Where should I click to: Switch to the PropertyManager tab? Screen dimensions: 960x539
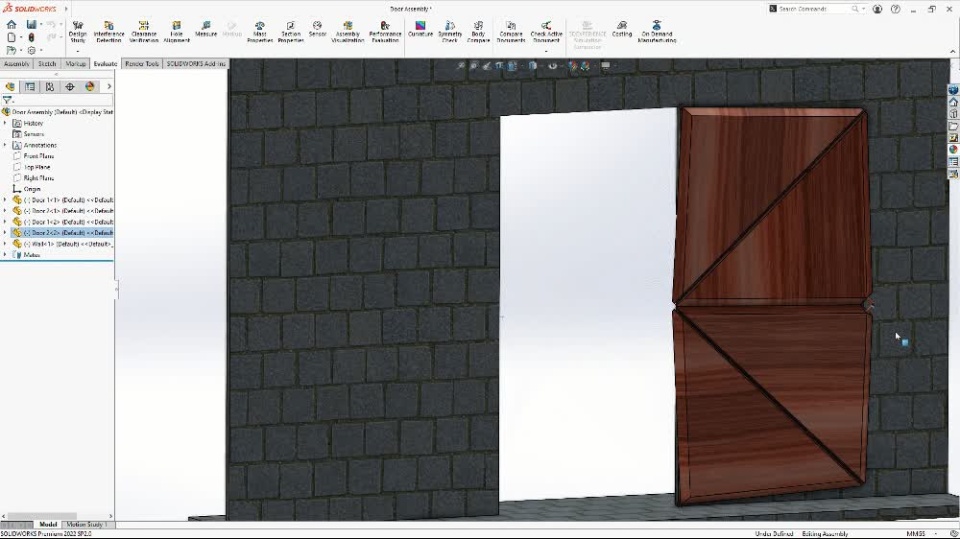tap(30, 87)
